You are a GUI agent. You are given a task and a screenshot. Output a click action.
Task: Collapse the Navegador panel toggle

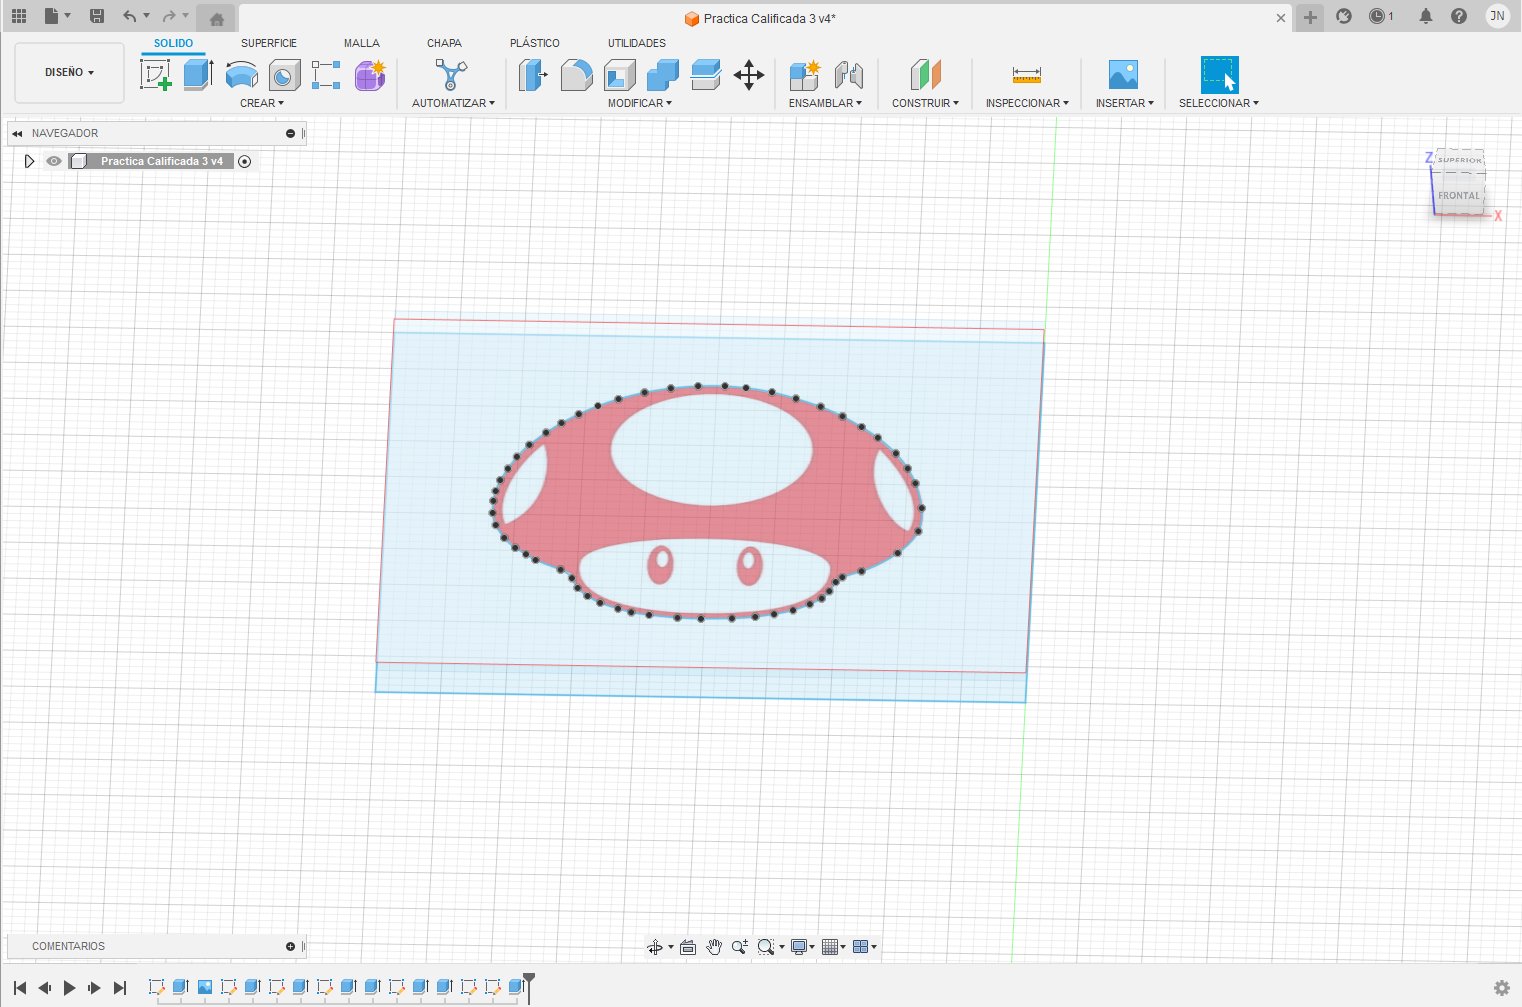coord(17,133)
